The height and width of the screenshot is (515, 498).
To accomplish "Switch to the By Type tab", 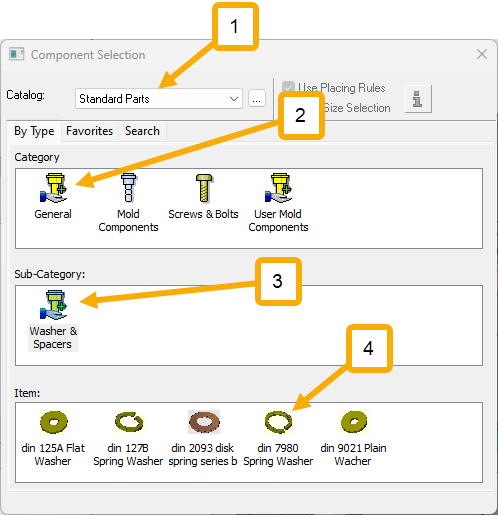I will (x=34, y=131).
